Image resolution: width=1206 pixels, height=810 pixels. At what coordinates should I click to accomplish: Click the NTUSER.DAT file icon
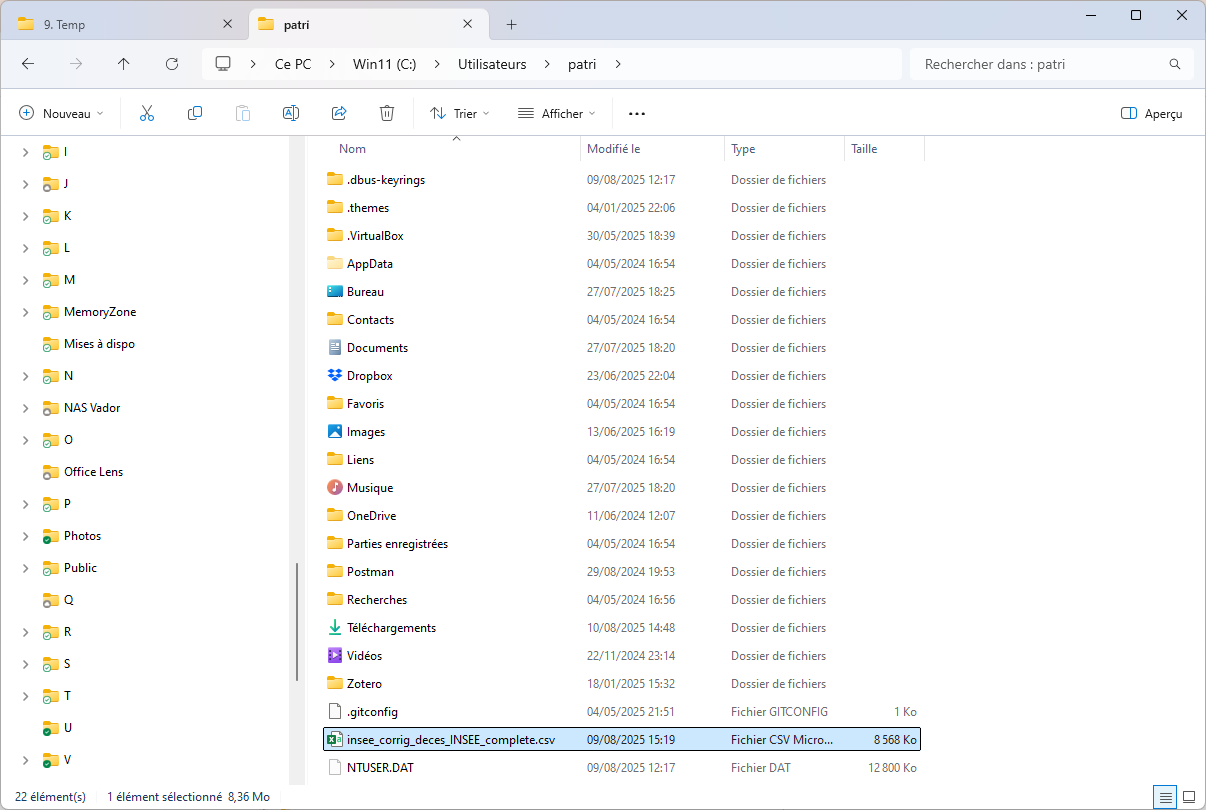coord(335,768)
